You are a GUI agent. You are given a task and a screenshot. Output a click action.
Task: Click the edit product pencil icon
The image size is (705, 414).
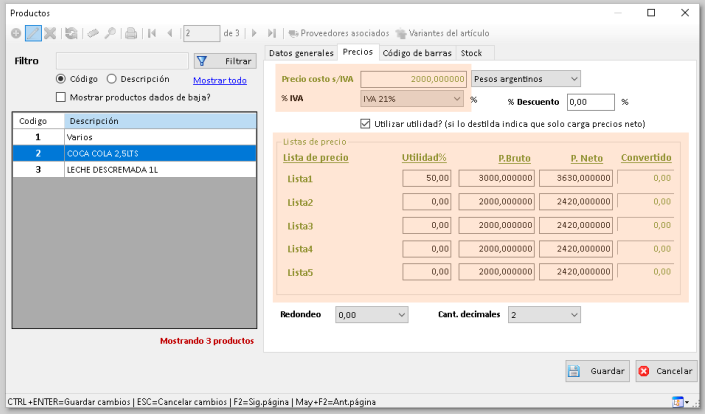(33, 33)
